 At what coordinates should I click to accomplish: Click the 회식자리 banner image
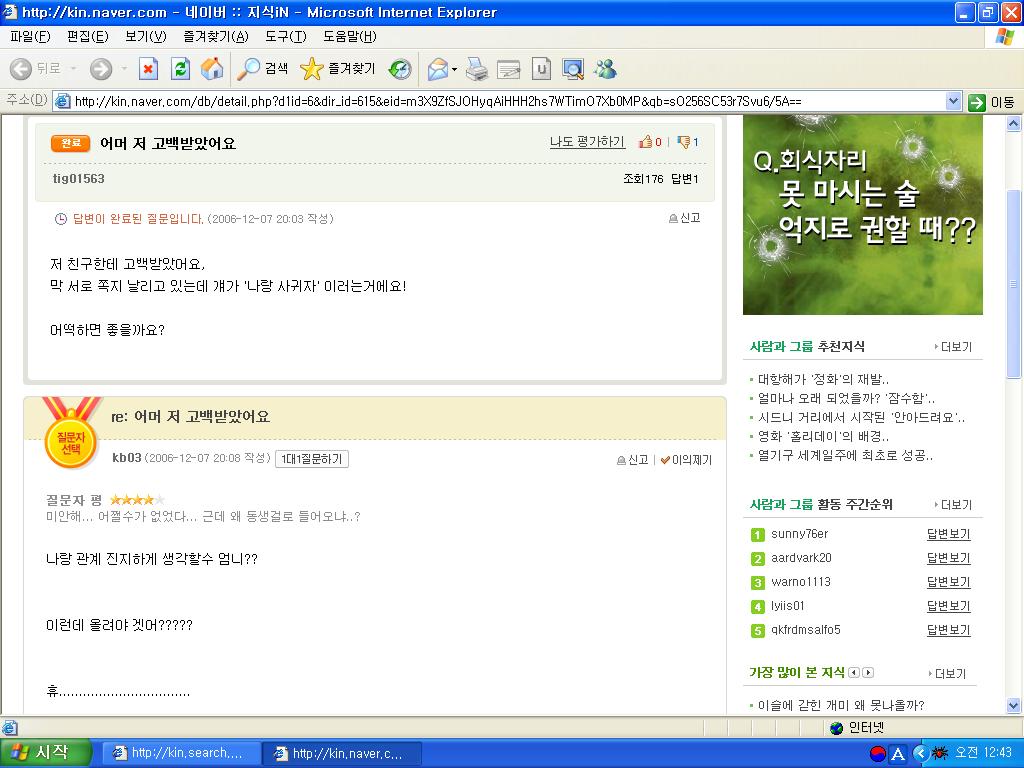[x=863, y=215]
